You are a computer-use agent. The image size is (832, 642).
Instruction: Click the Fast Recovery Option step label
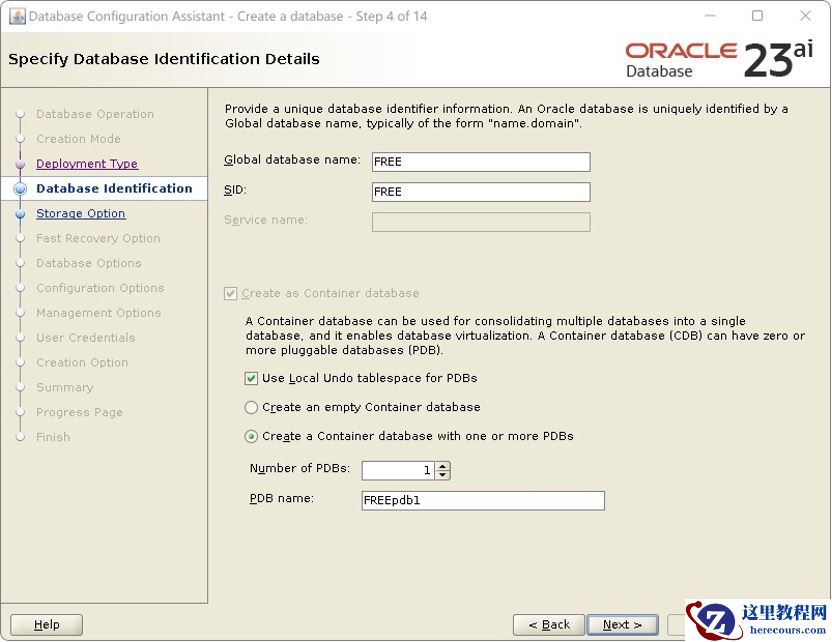pos(98,238)
